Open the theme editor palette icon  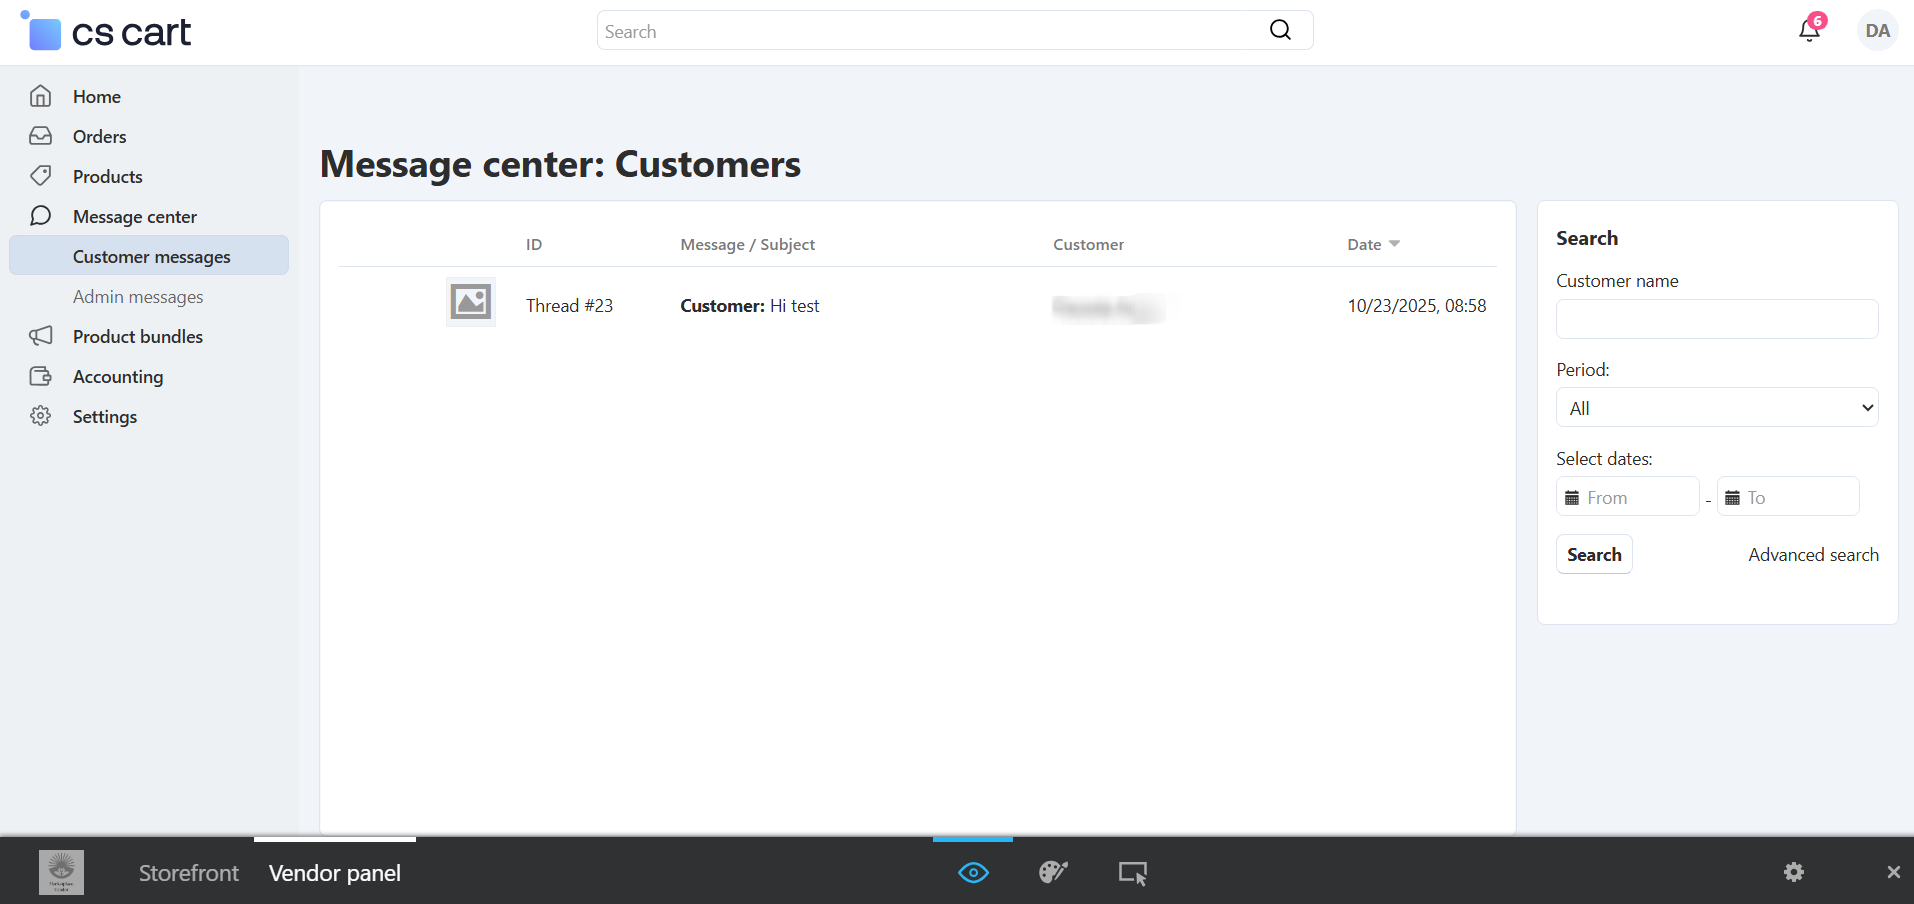pos(1052,872)
